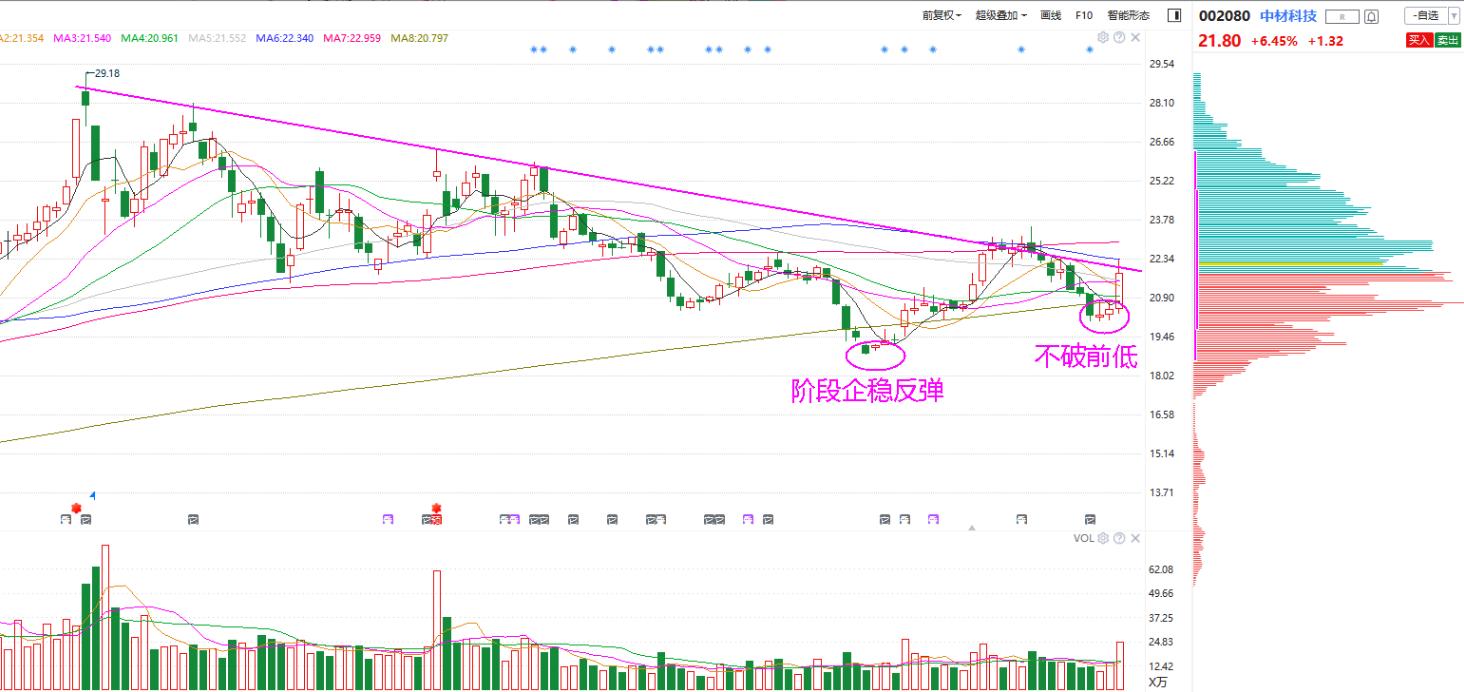Click the main chart help question icon
Viewport: 1464px width, 692px height.
click(1119, 37)
